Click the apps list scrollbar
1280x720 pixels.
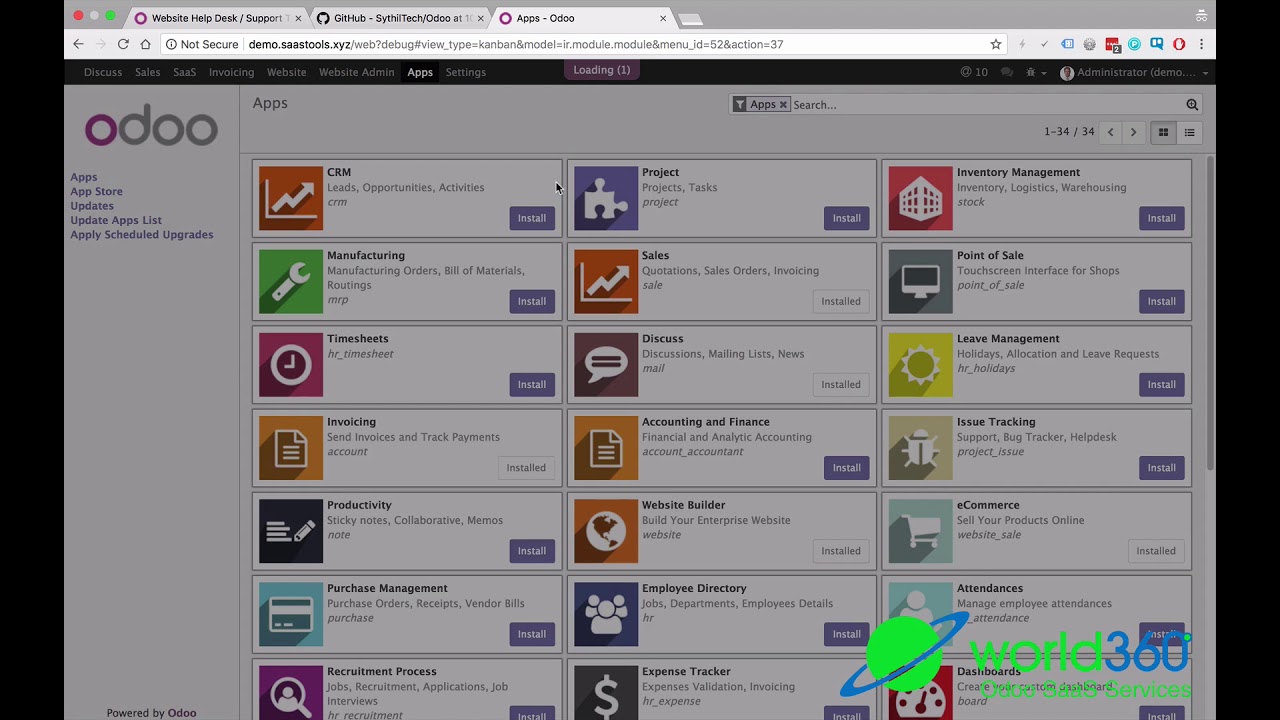click(1210, 312)
